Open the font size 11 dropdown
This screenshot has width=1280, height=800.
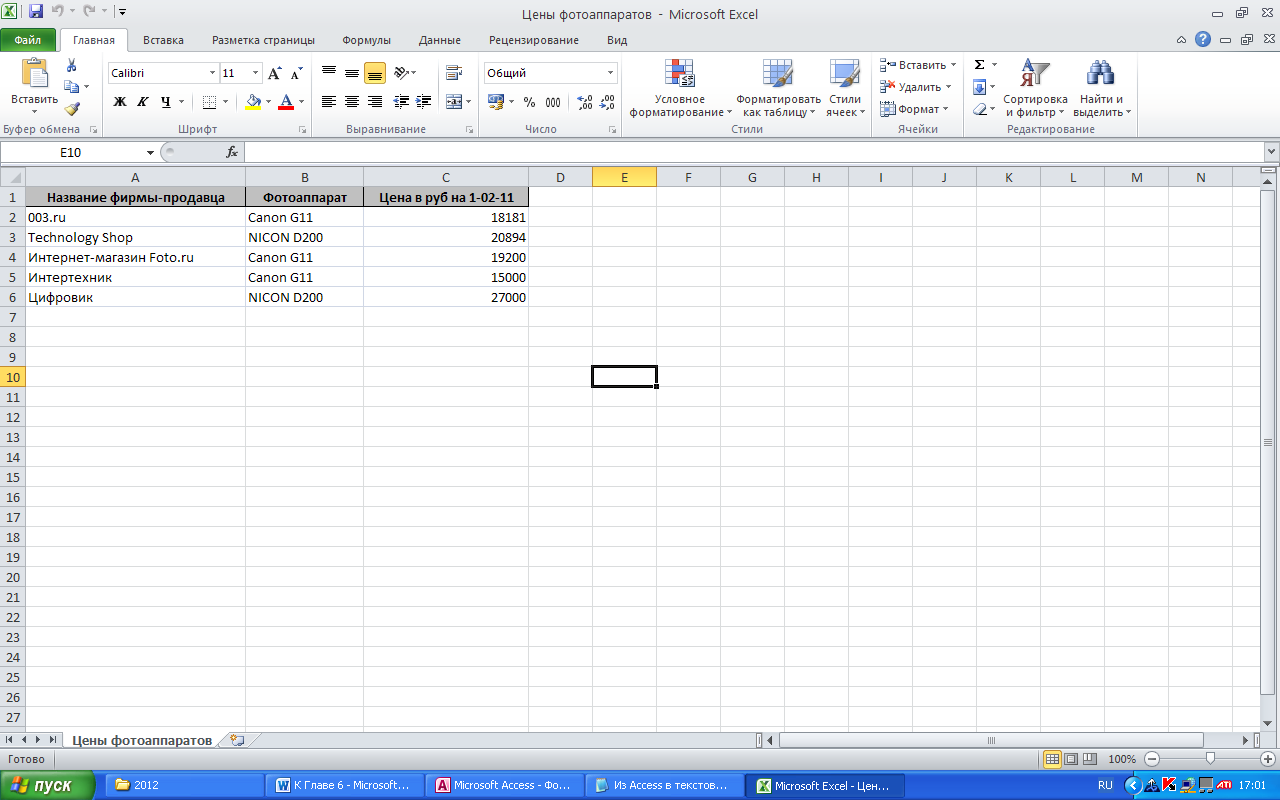tap(256, 73)
